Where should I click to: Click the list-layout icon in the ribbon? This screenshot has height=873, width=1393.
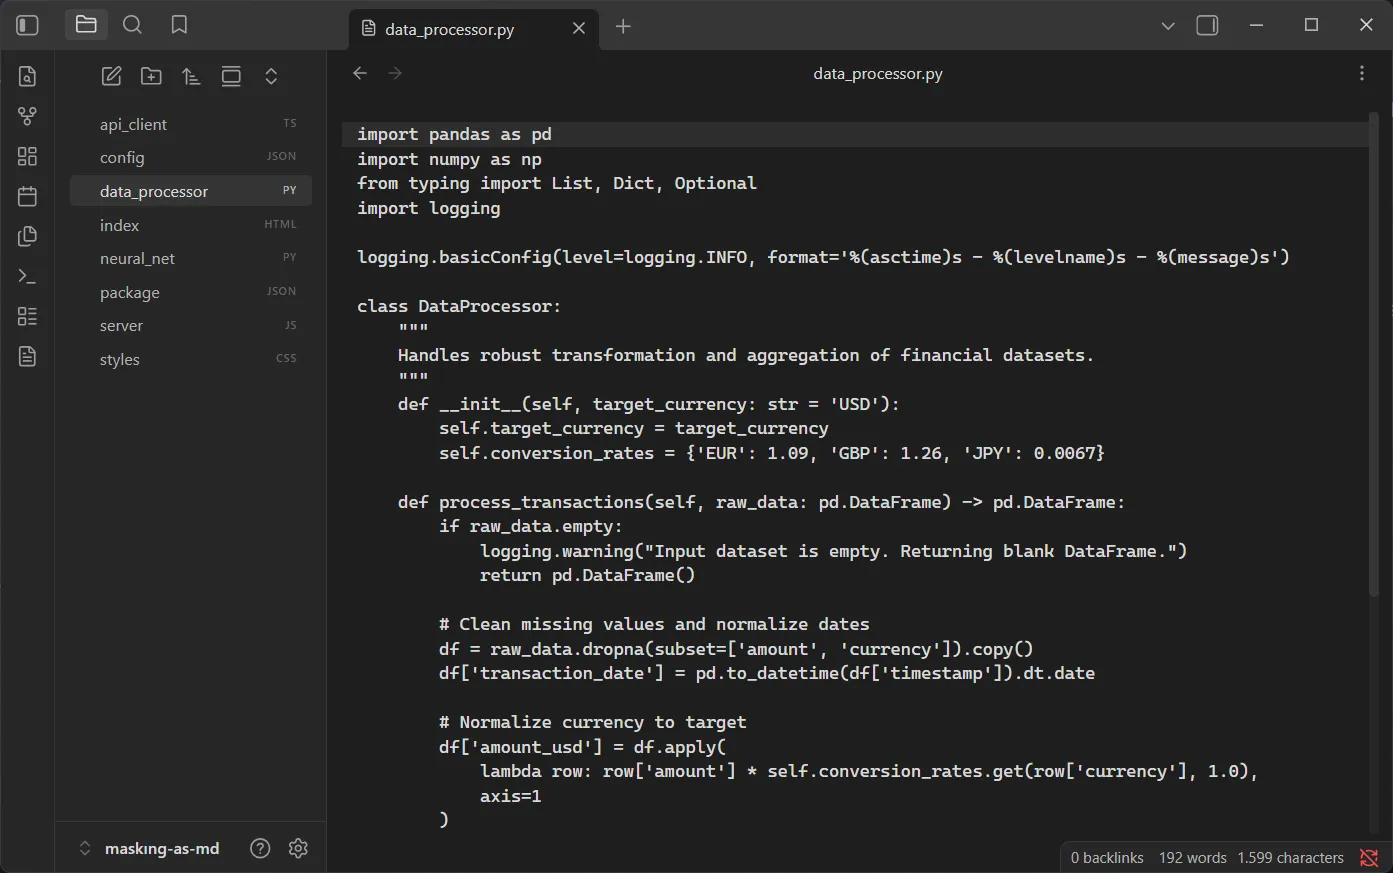(28, 316)
